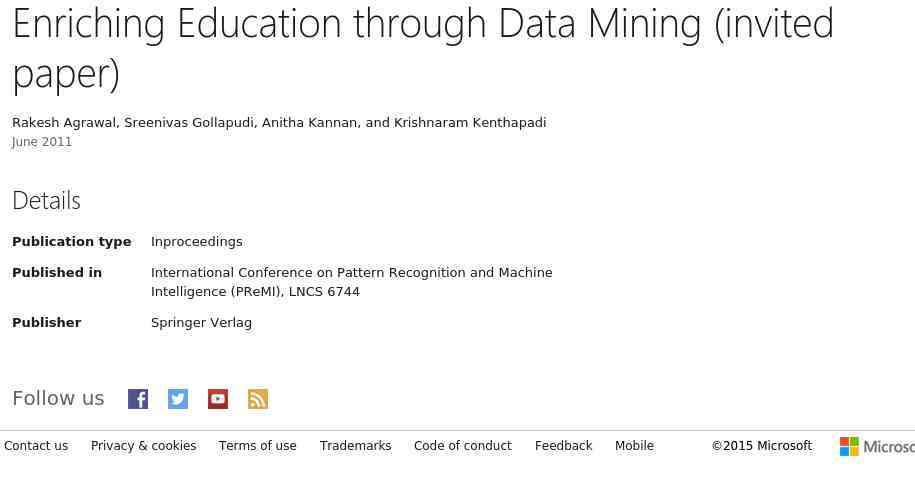
Task: Click the Microsoft logo in footer
Action: pyautogui.click(x=876, y=446)
